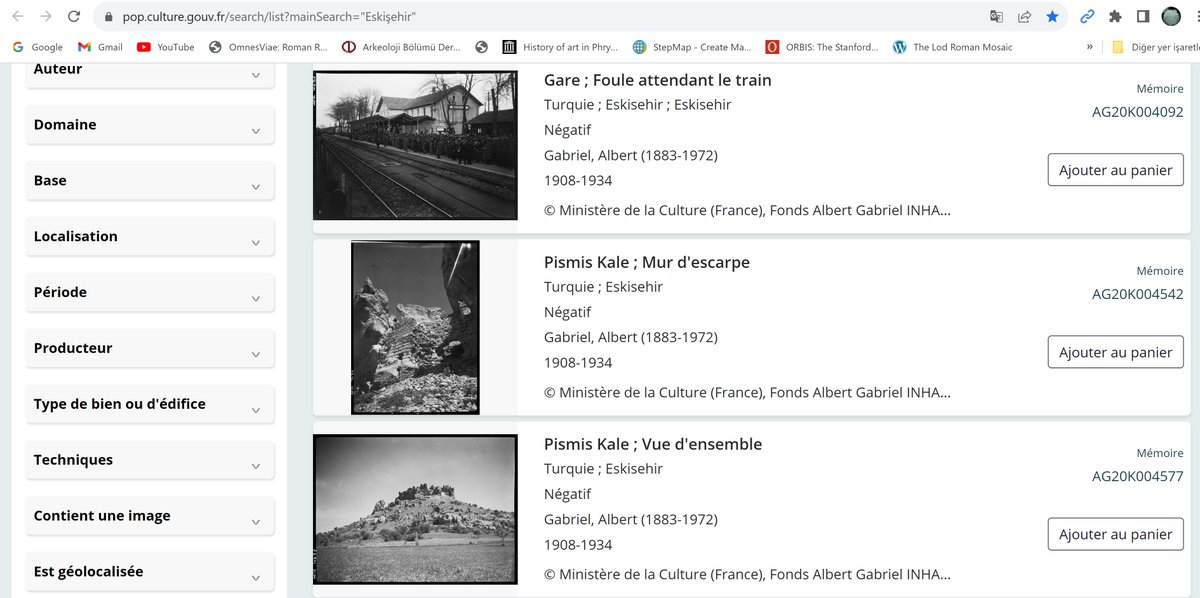
Task: Click the blue link extension icon
Action: click(1087, 17)
